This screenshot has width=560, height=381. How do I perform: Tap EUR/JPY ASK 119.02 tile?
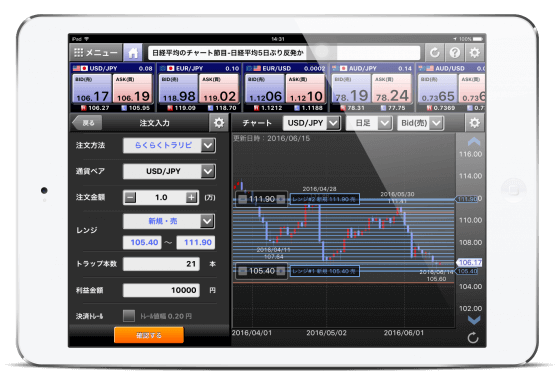pos(219,88)
